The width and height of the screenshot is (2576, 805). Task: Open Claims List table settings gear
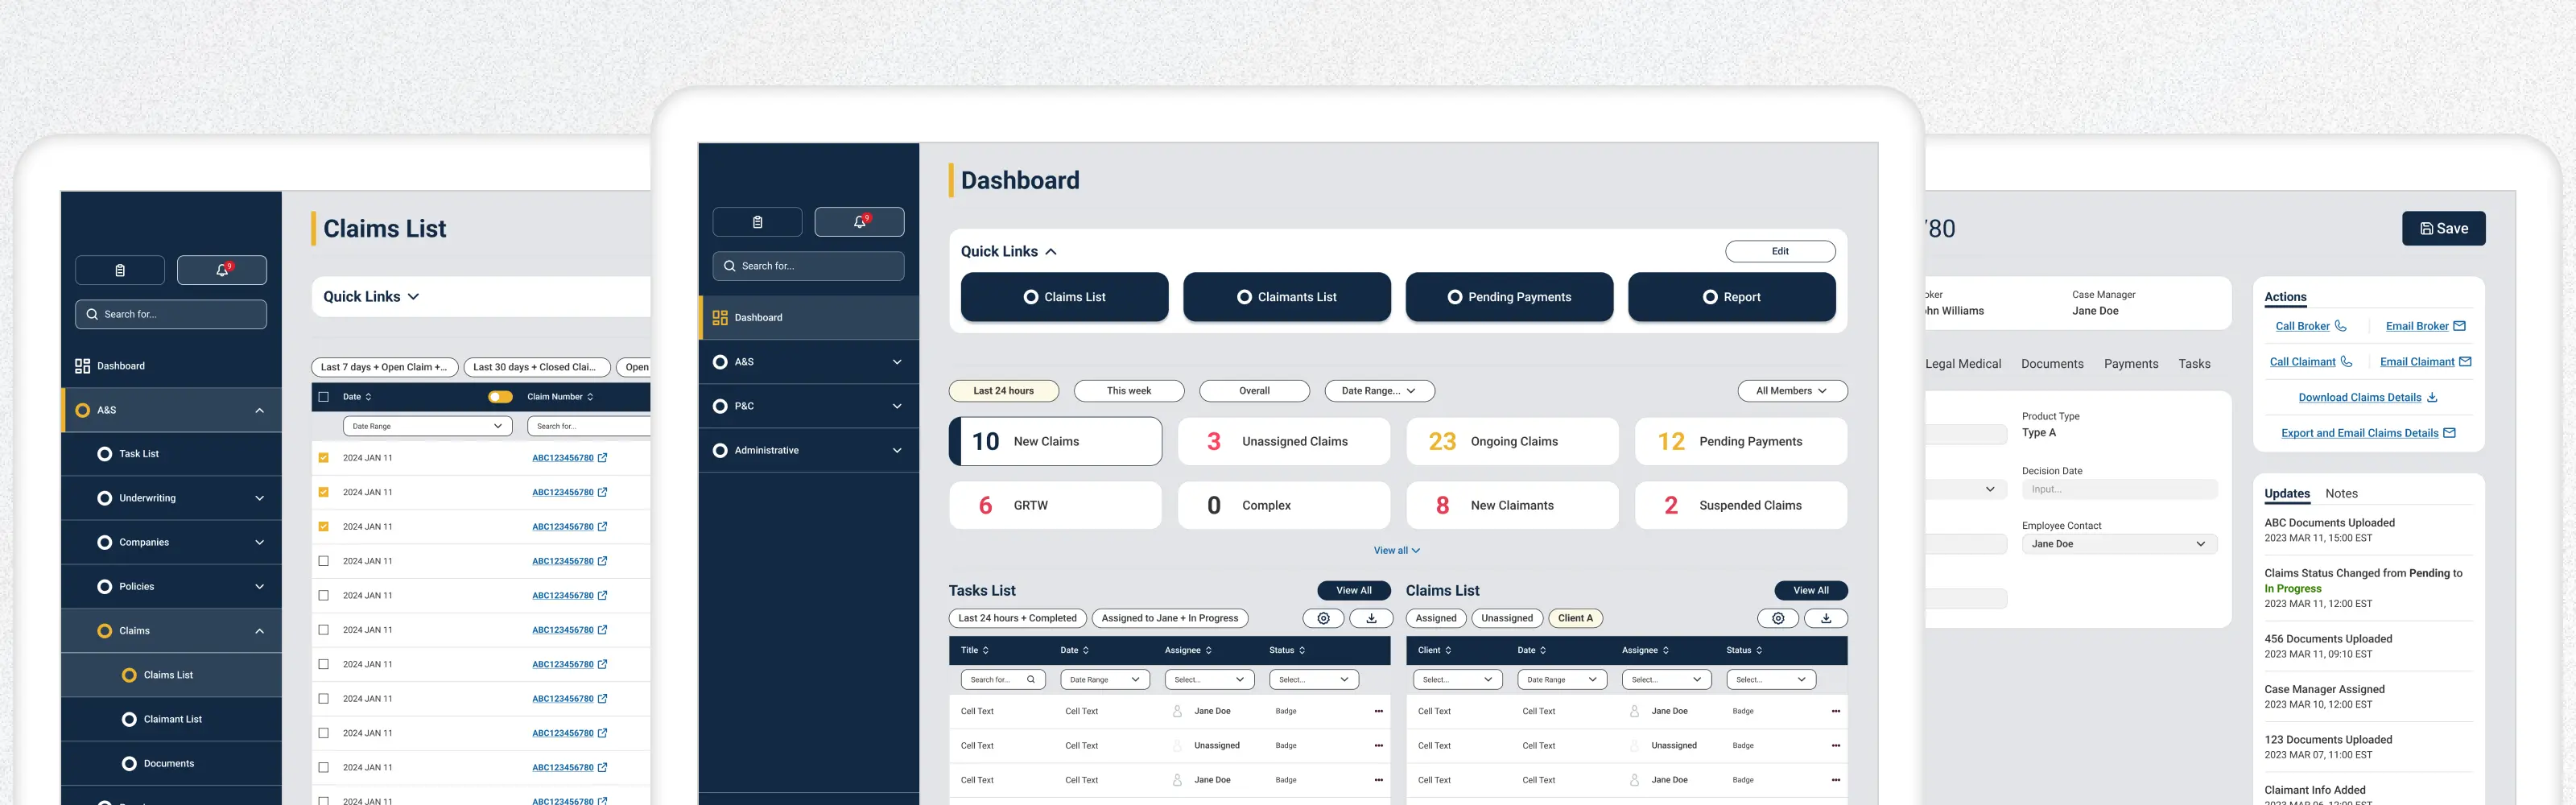tap(1778, 618)
